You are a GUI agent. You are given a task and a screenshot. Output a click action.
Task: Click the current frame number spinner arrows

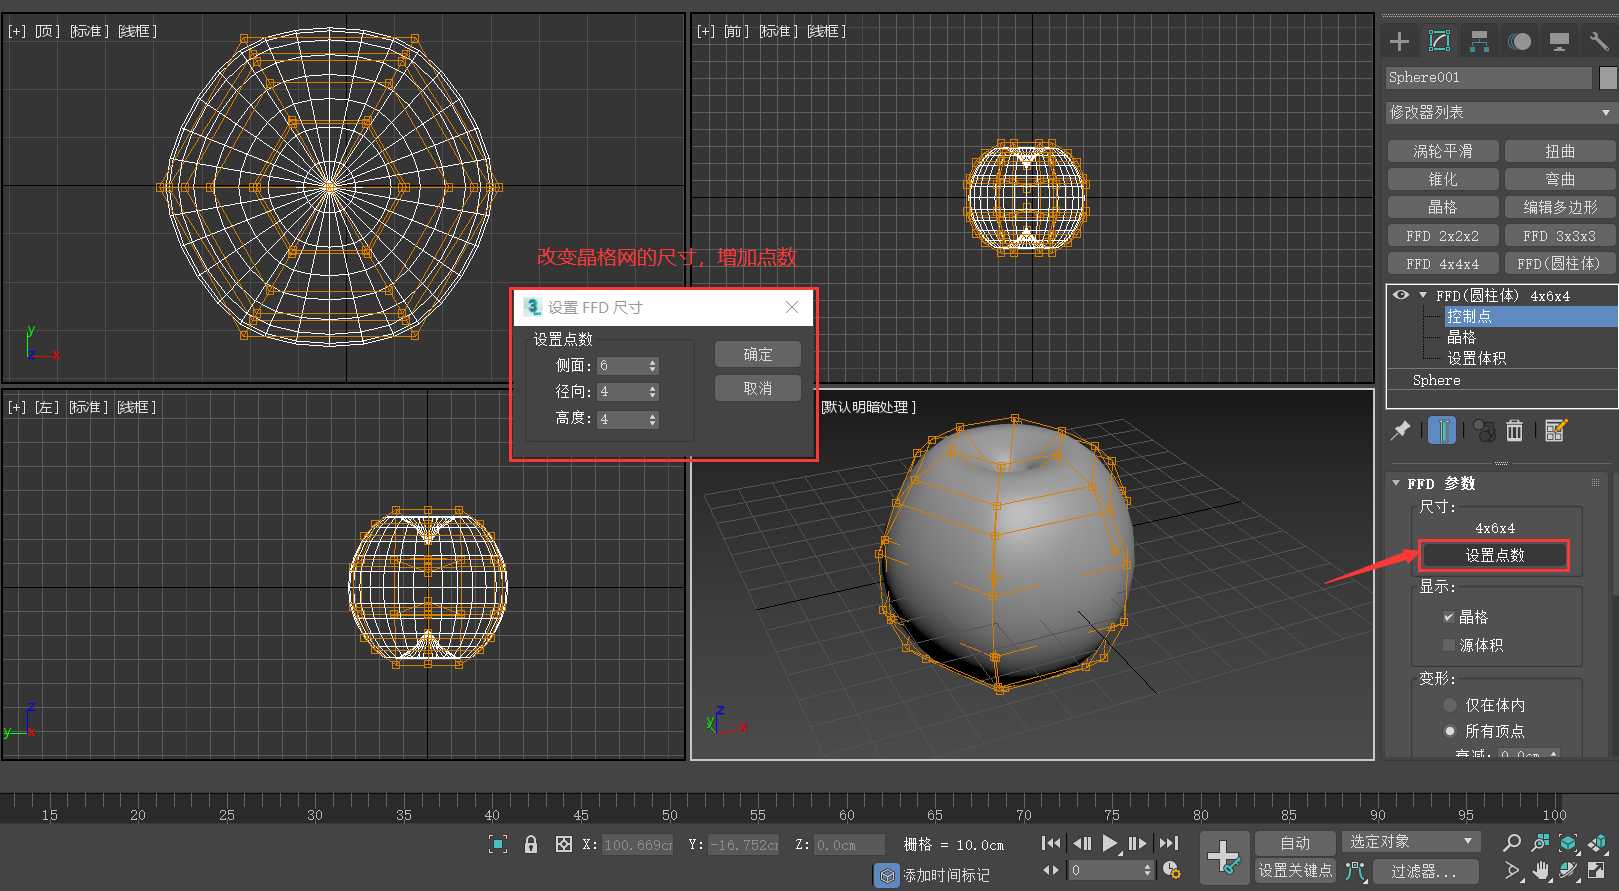point(1147,870)
